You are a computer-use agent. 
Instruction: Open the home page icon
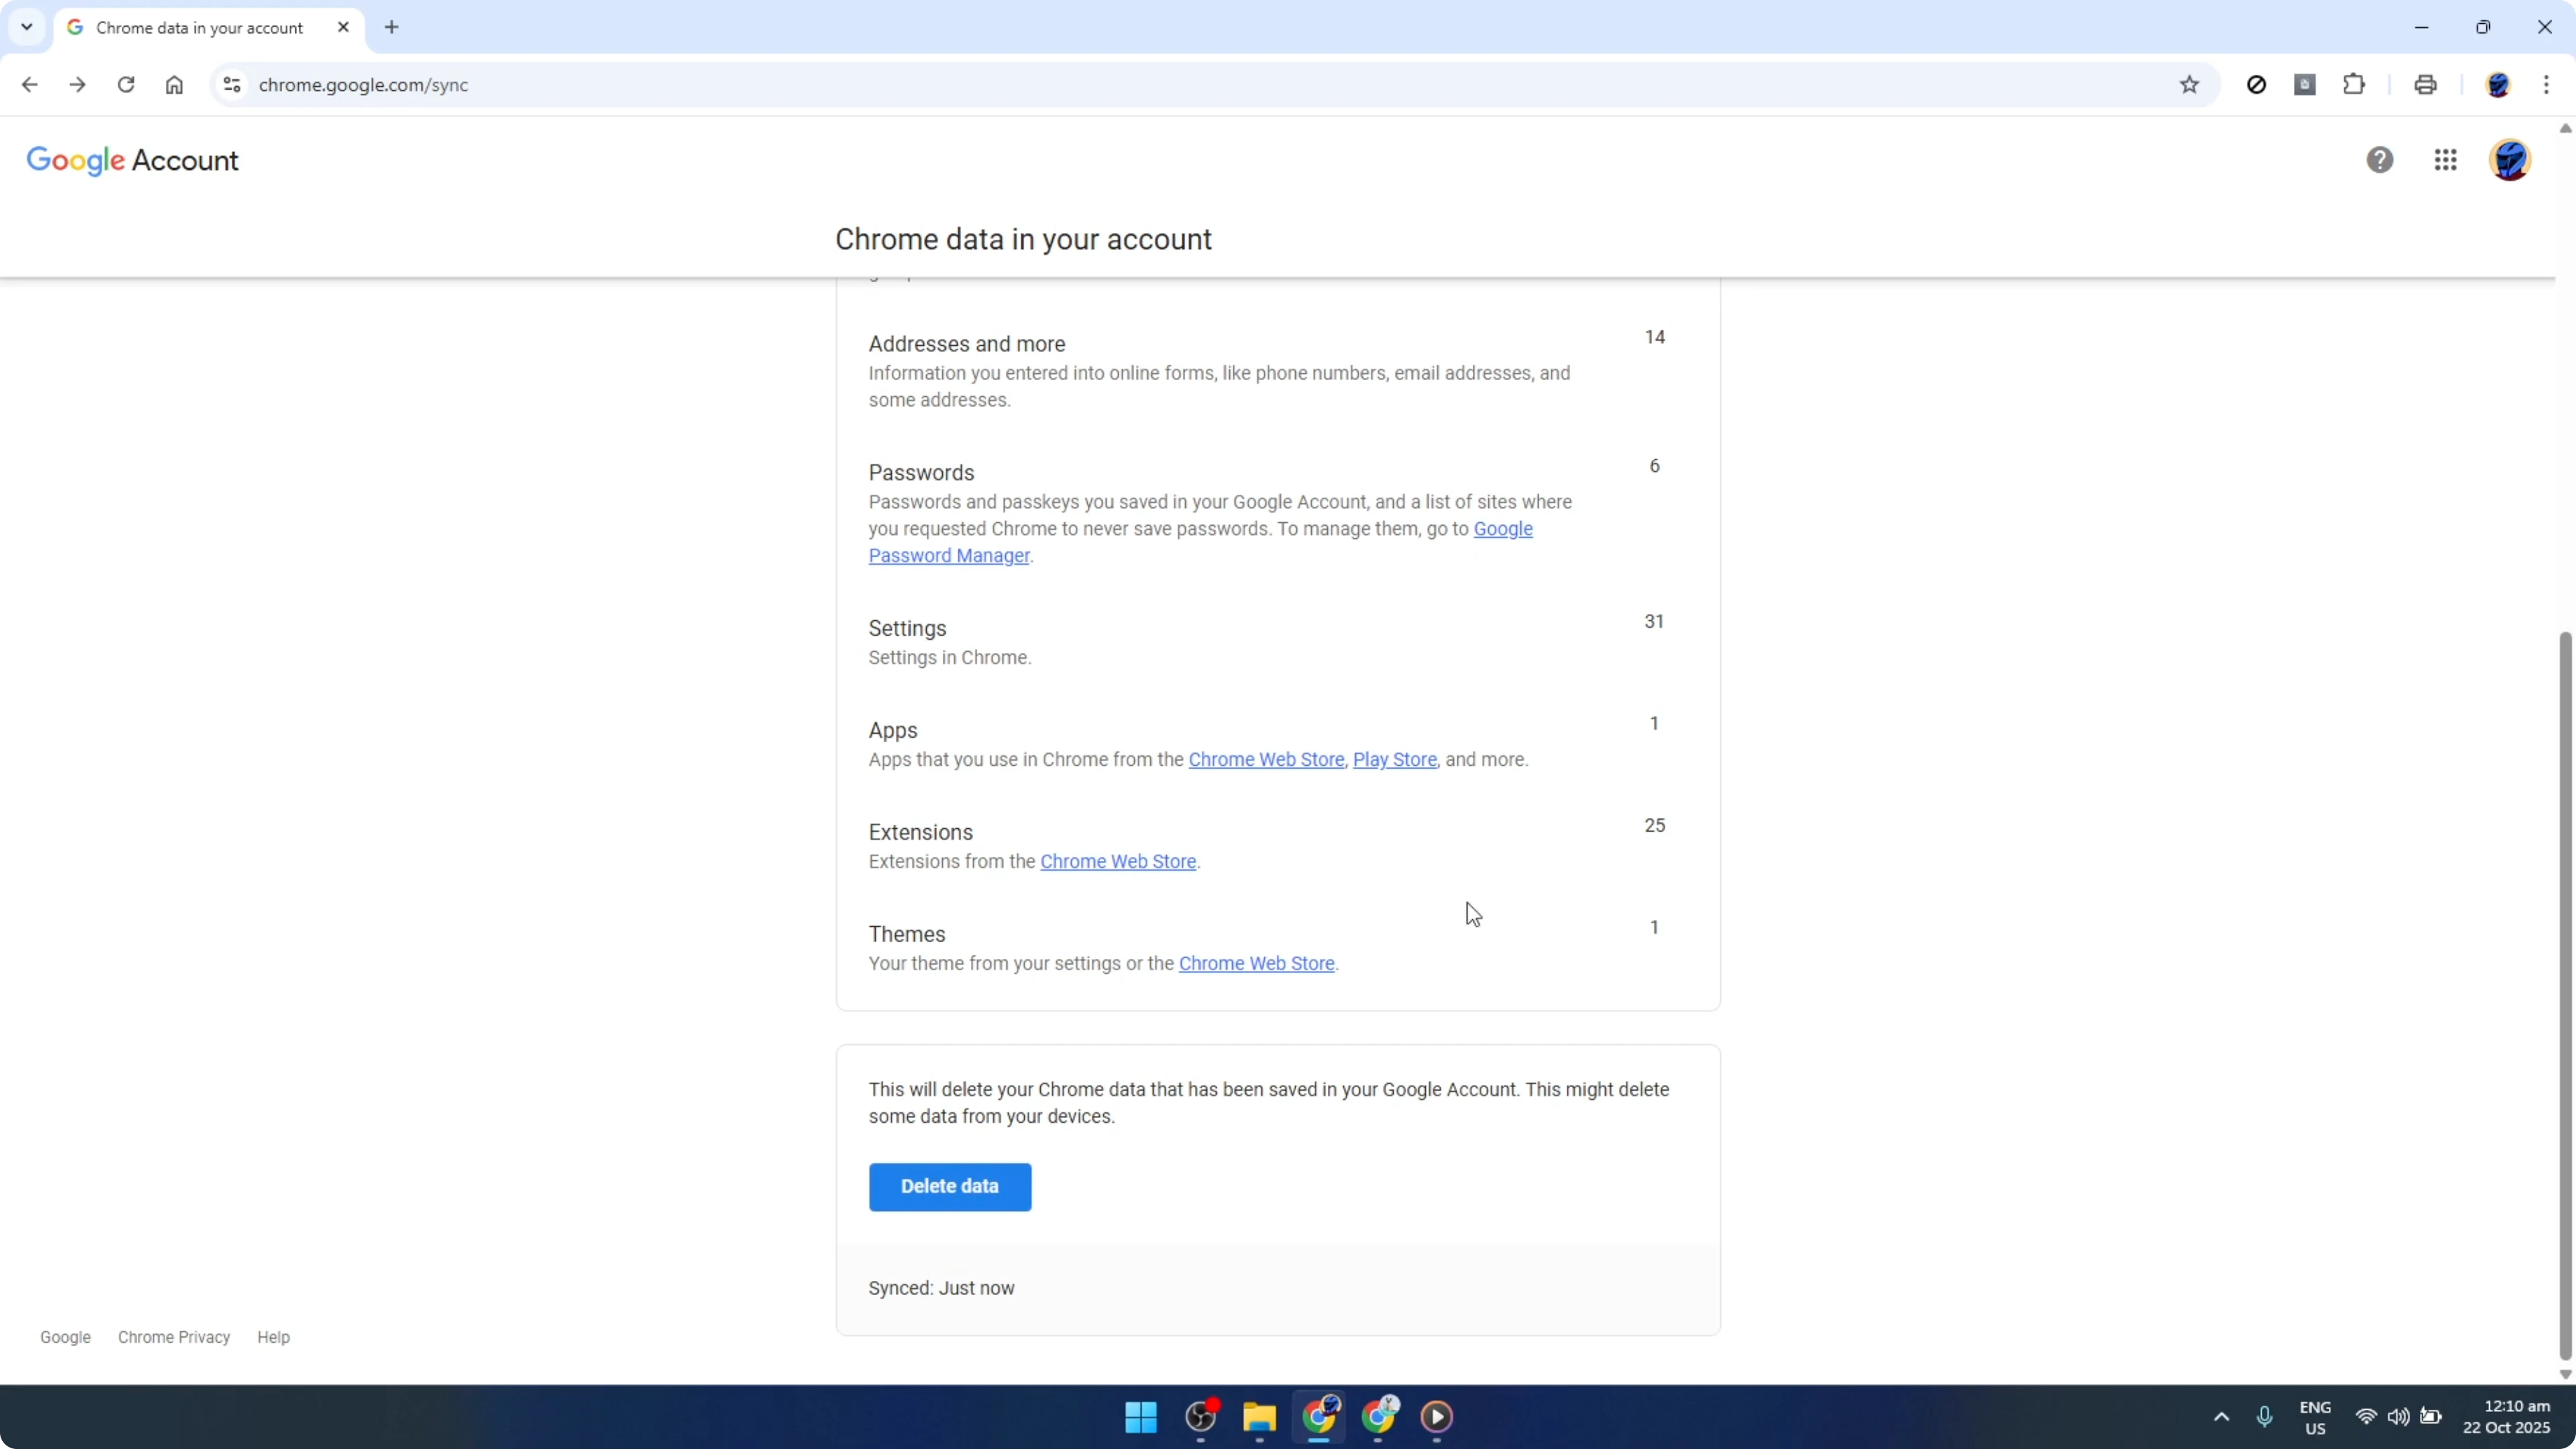tap(174, 85)
